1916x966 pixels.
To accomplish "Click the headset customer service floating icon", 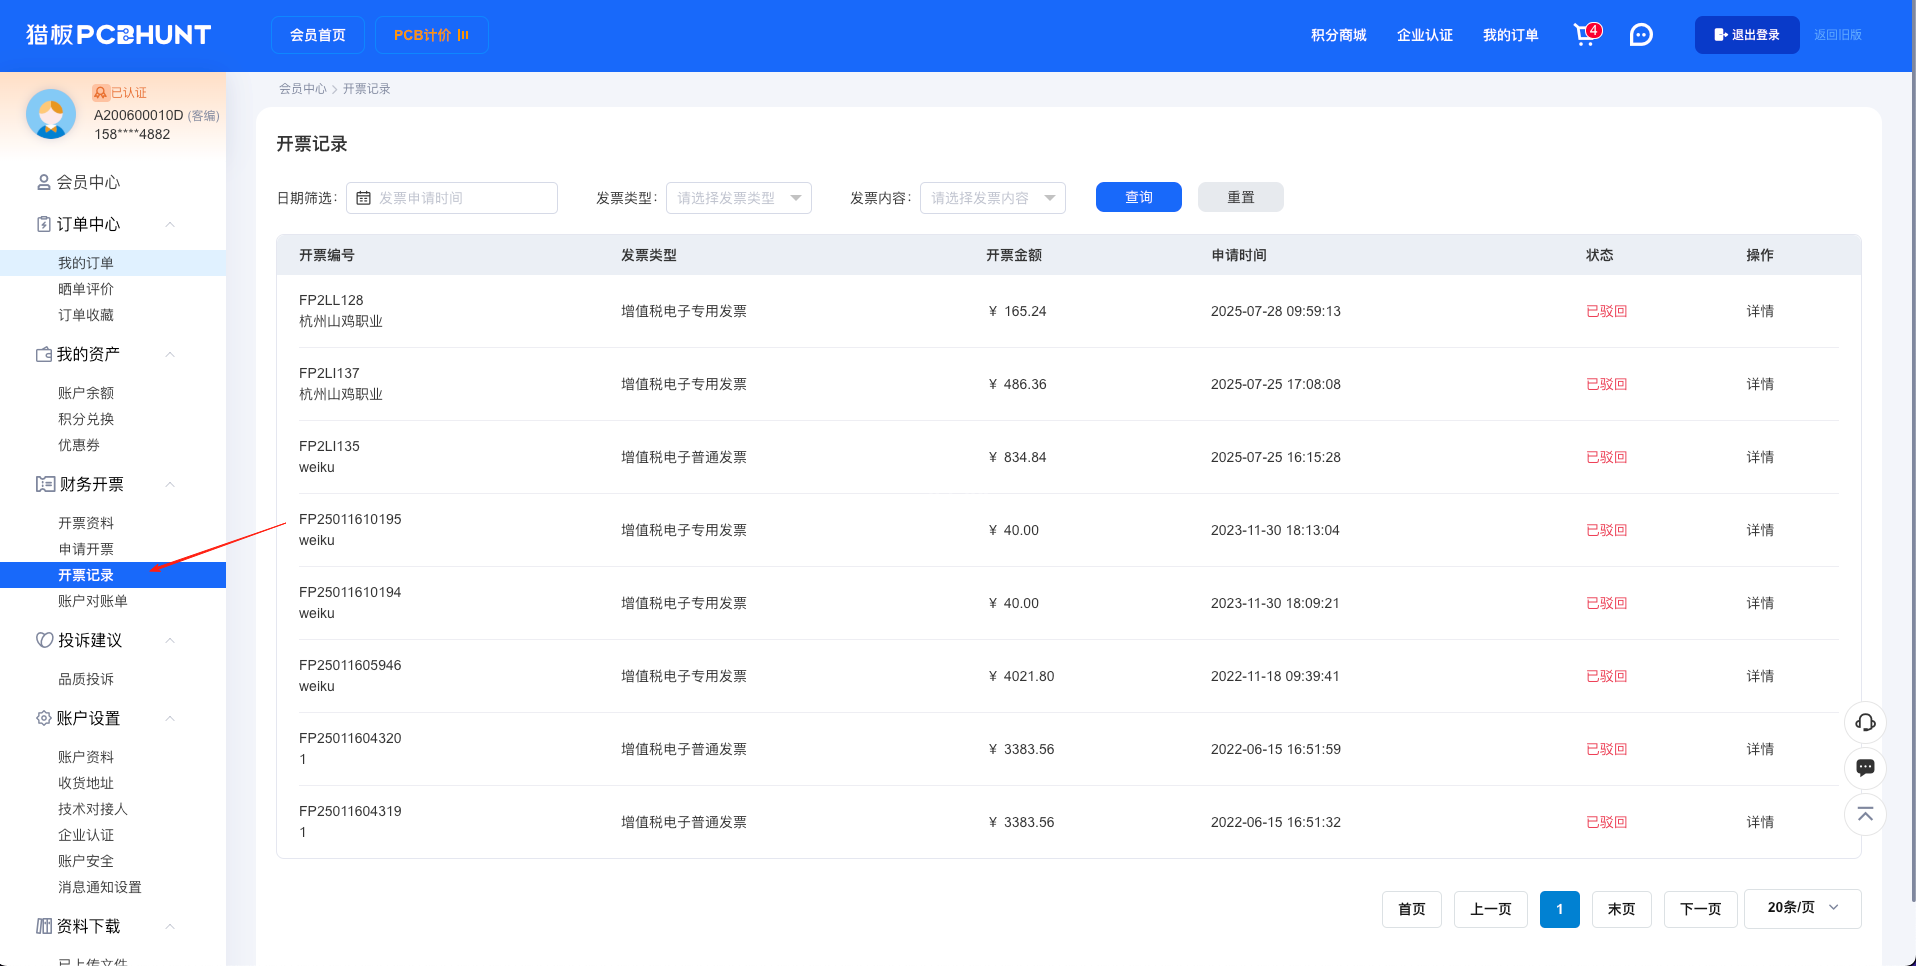I will click(1865, 722).
